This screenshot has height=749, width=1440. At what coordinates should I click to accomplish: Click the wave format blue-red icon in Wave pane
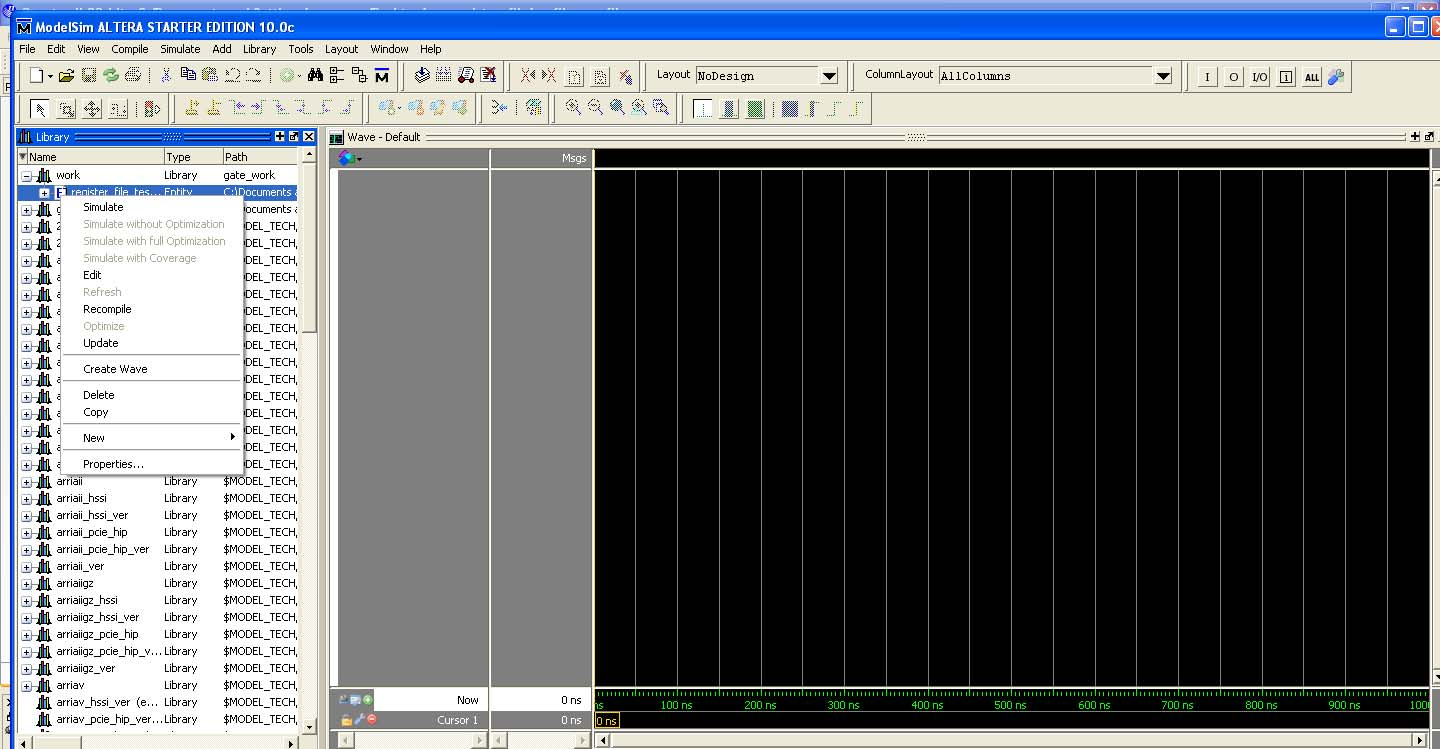[349, 158]
